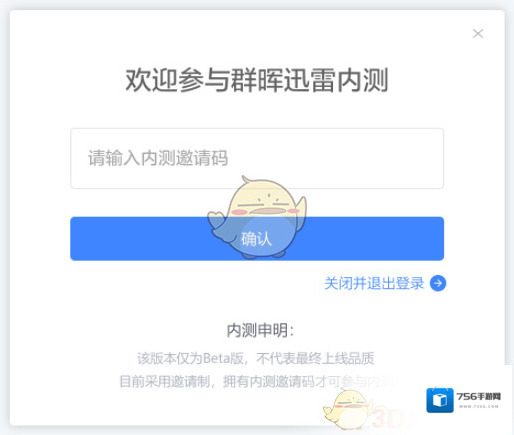514x435 pixels.
Task: Click the www.756g.com url under the logo
Action: tap(479, 406)
